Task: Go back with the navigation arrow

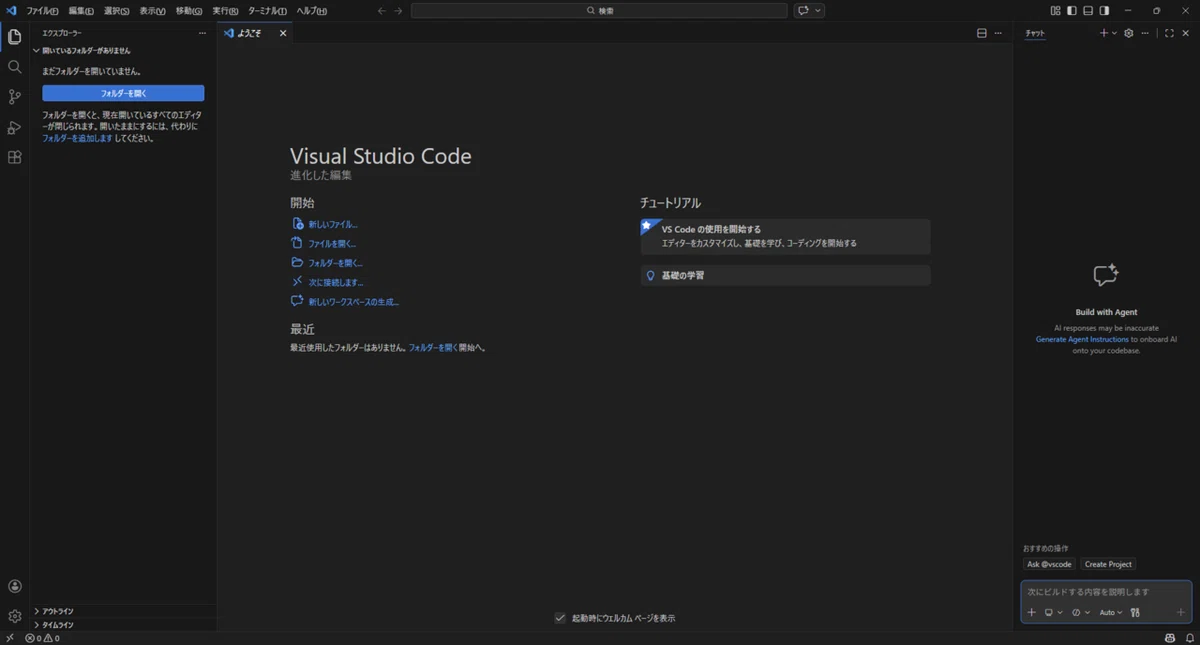Action: (382, 10)
